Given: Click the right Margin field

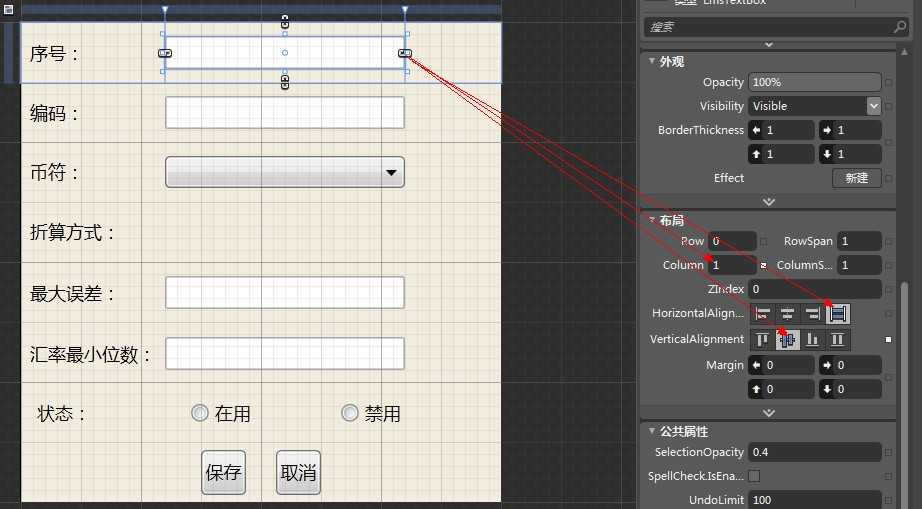Looking at the screenshot, I should (x=850, y=365).
